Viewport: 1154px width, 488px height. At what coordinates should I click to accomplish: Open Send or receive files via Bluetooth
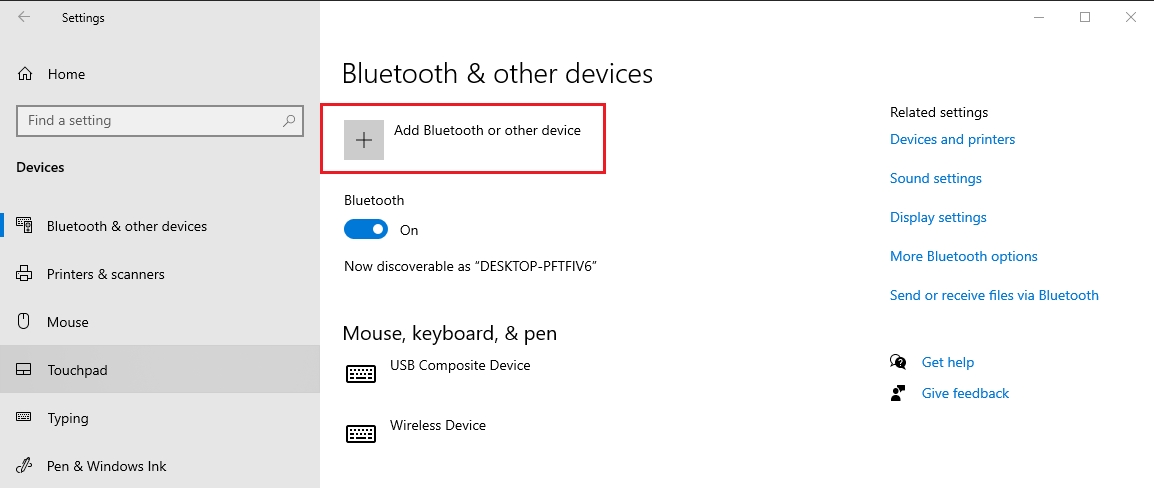[x=994, y=295]
